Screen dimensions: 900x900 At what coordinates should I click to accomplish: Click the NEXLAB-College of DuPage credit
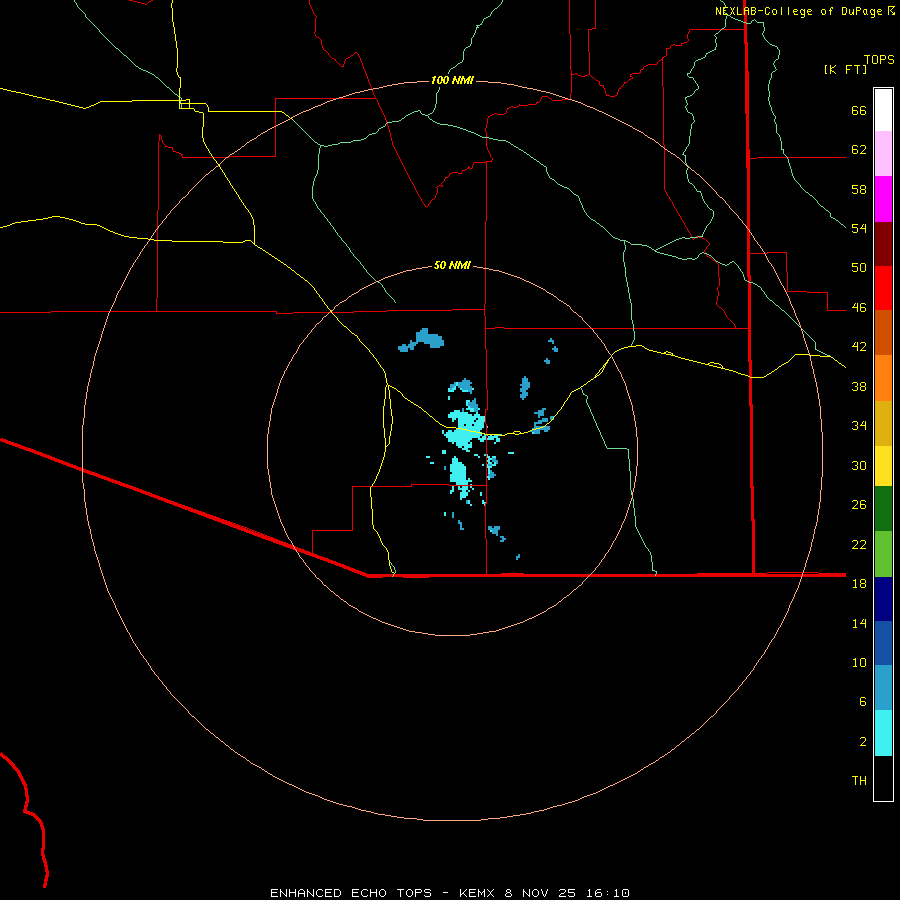pos(804,11)
